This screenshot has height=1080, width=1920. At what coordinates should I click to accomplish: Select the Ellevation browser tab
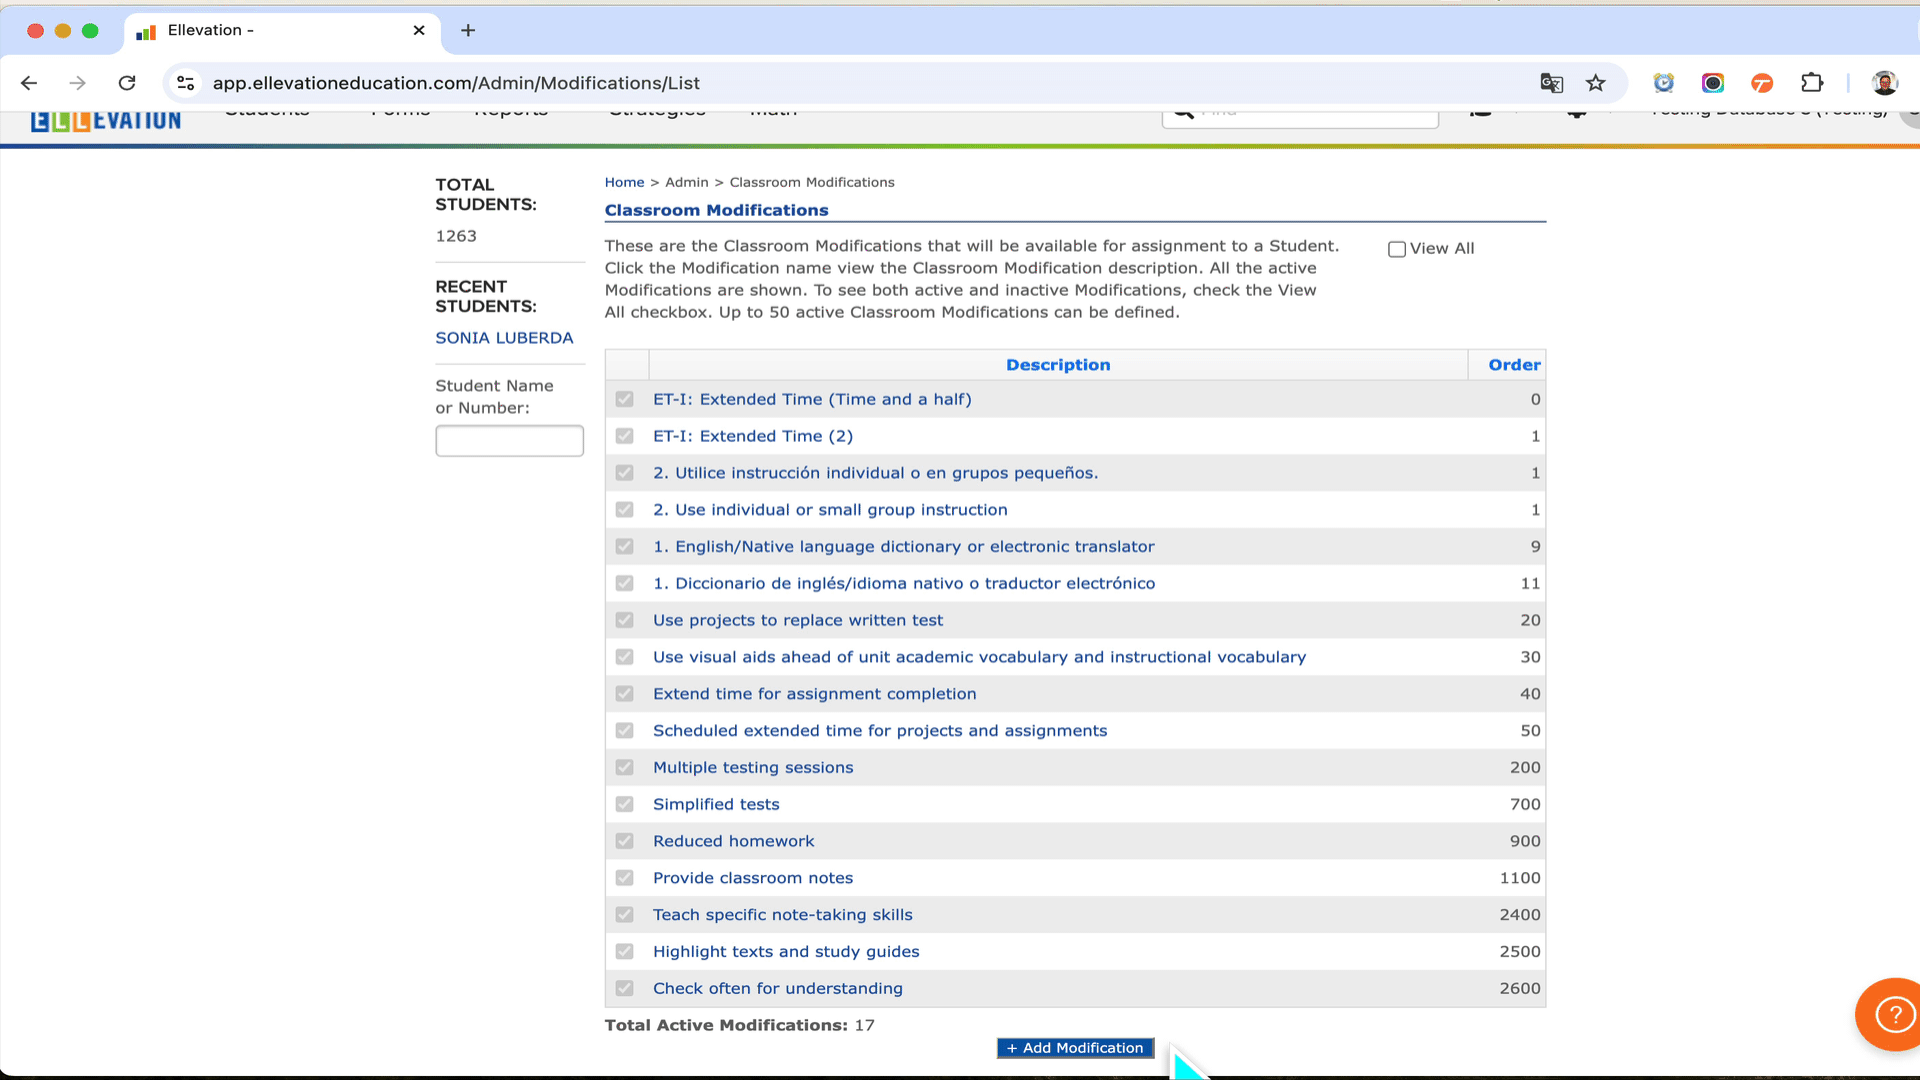283,30
